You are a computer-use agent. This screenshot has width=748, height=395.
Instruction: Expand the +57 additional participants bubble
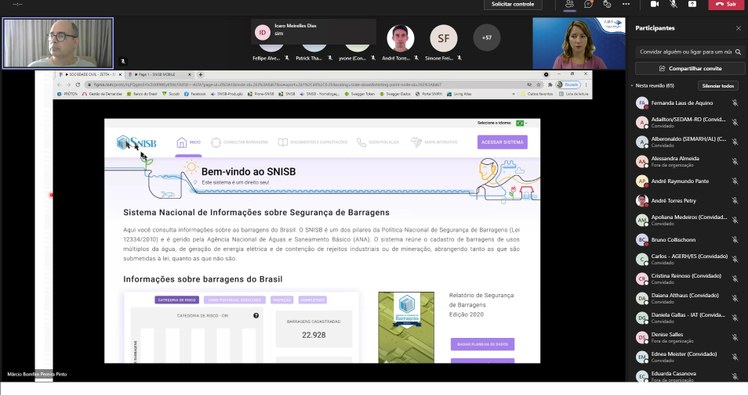tap(487, 38)
